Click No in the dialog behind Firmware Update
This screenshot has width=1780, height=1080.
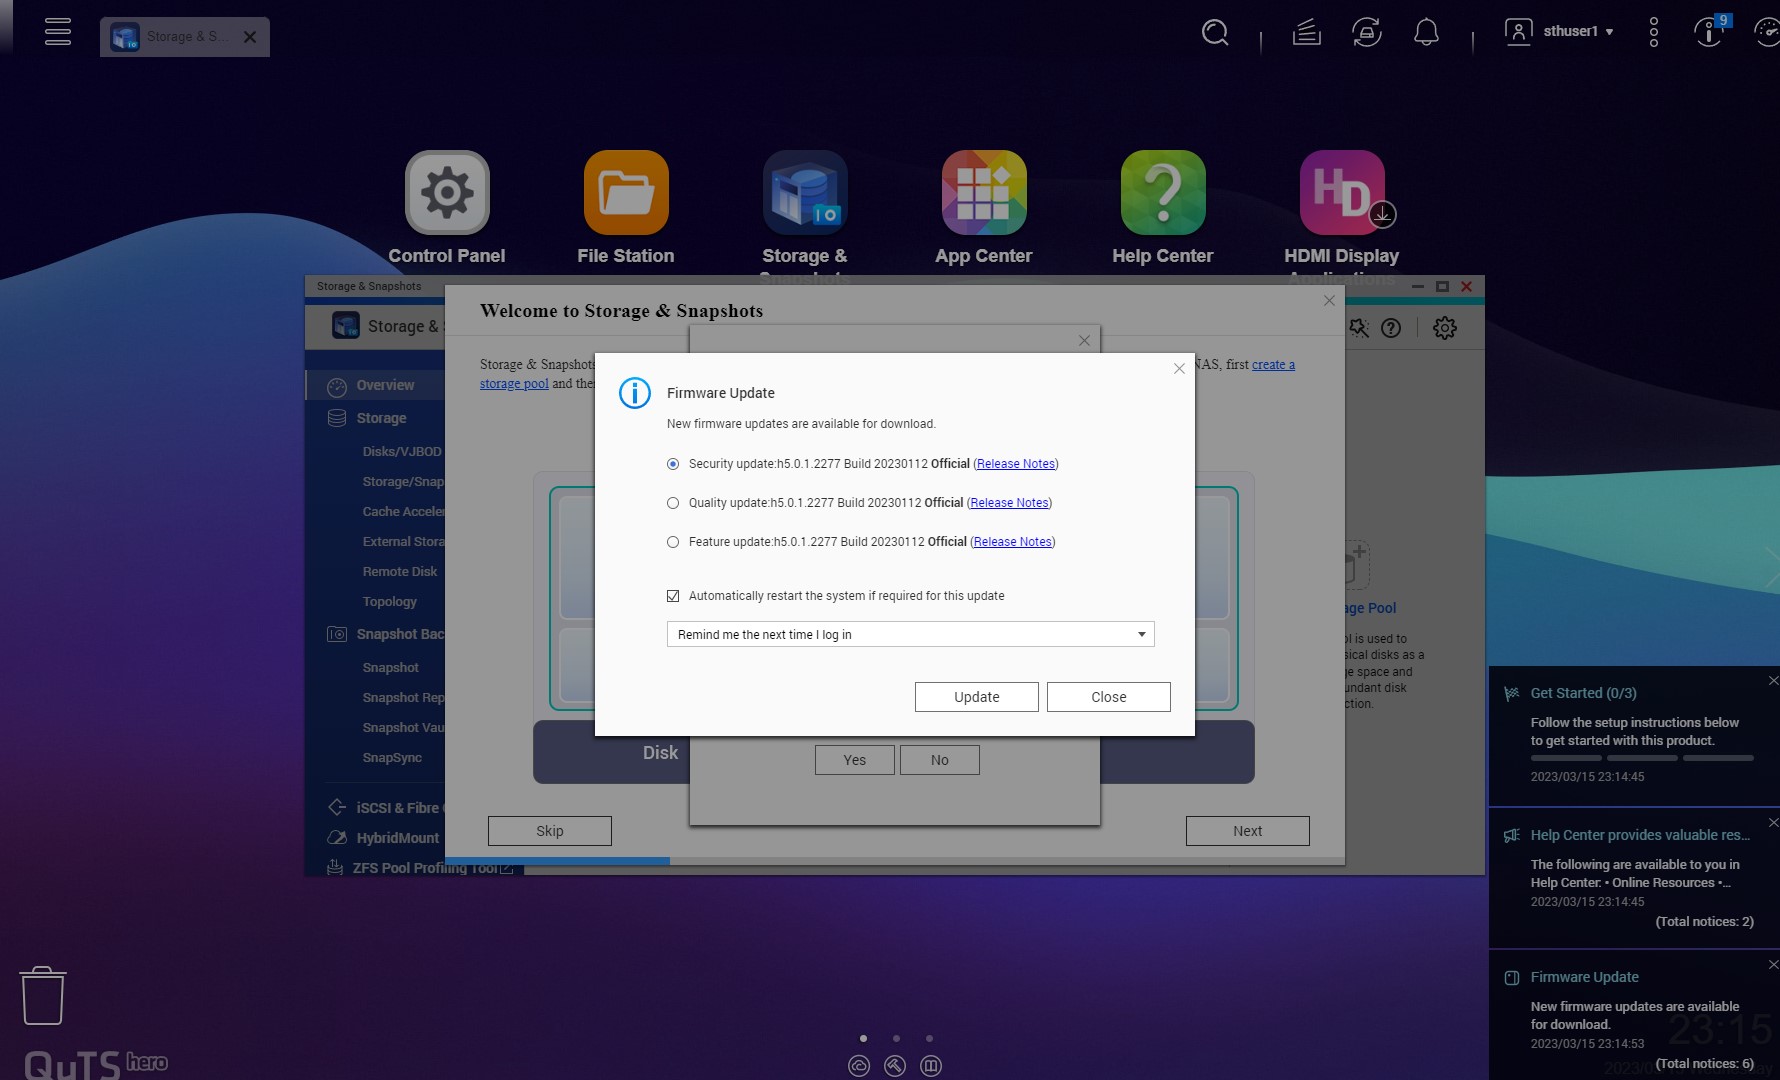tap(940, 760)
